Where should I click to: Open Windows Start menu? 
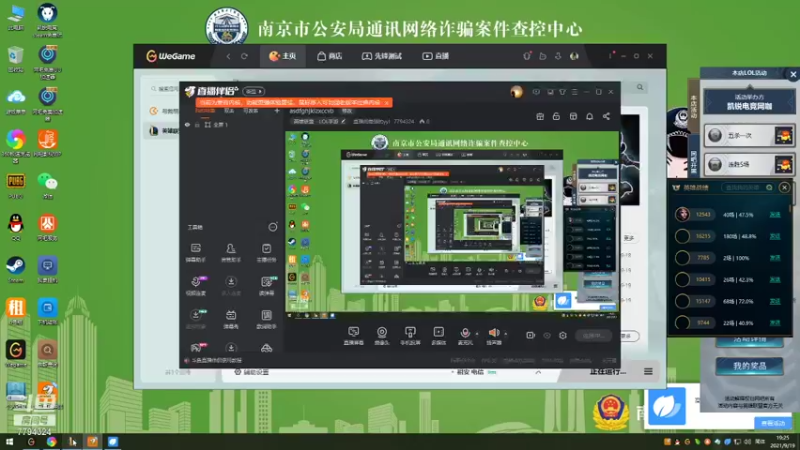pos(9,442)
